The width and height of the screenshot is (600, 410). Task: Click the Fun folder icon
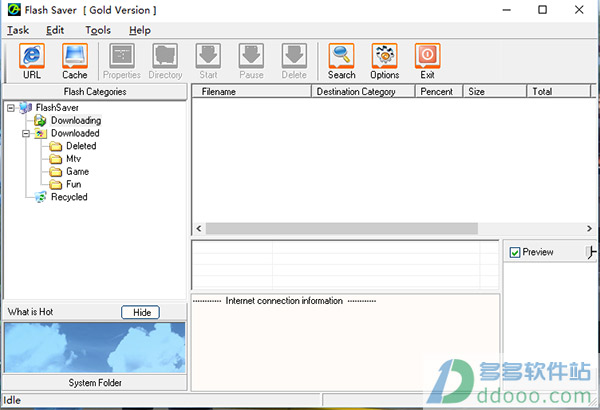click(55, 185)
